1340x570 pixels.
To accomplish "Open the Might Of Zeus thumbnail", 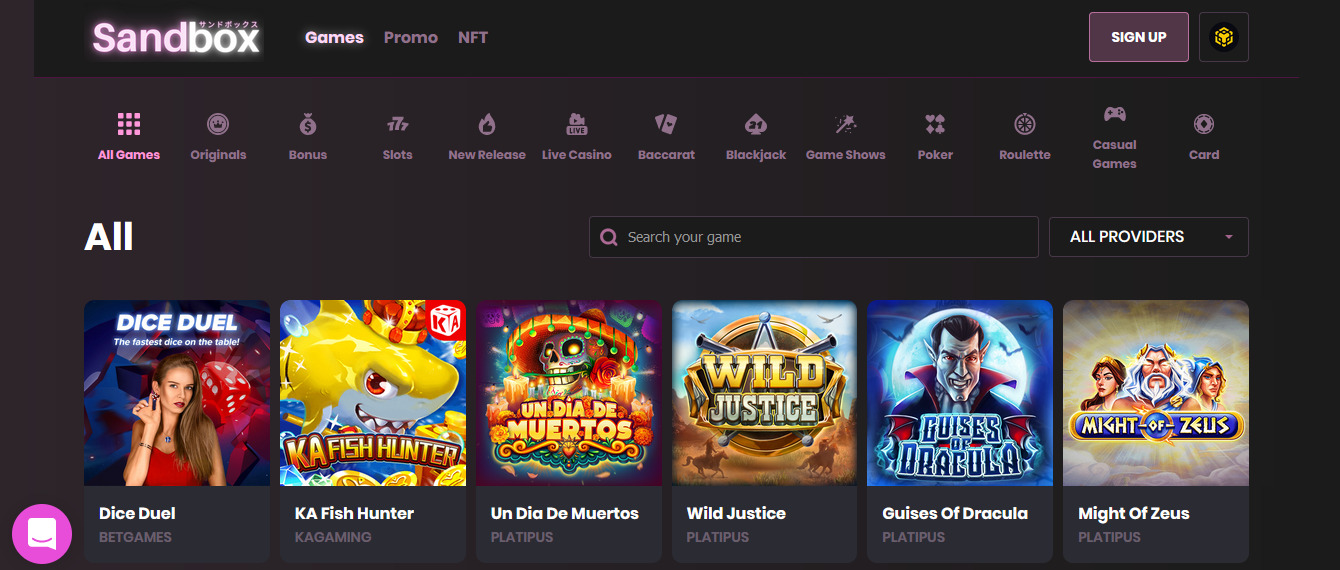I will pyautogui.click(x=1156, y=393).
